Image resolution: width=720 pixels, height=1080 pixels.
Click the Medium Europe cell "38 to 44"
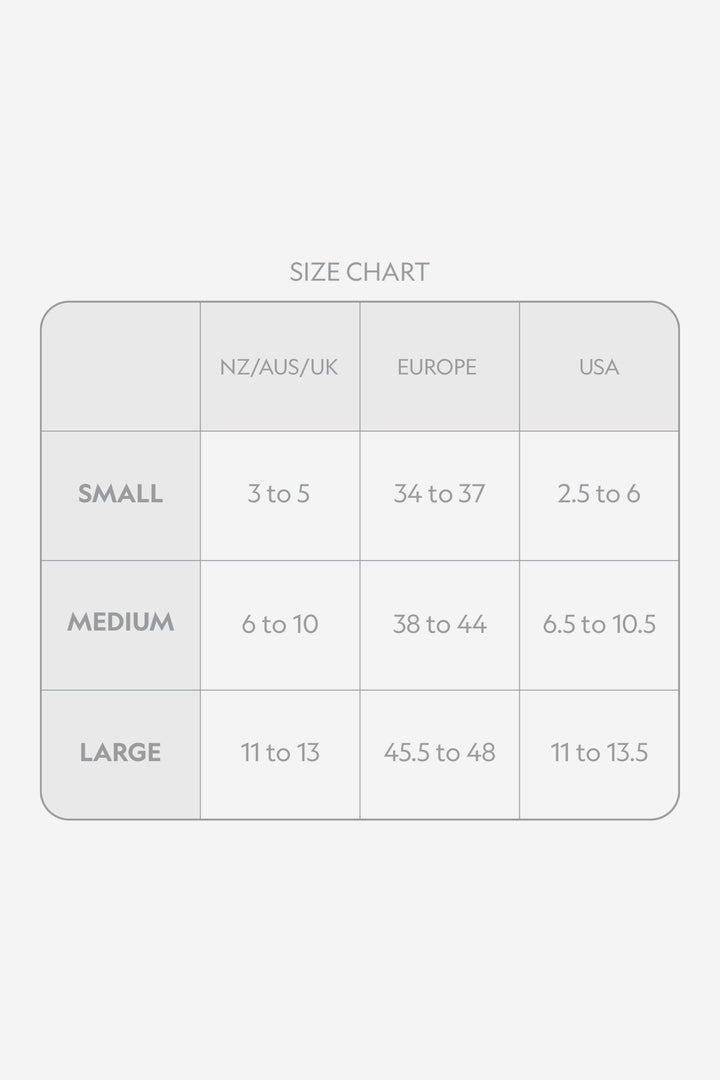tap(439, 625)
